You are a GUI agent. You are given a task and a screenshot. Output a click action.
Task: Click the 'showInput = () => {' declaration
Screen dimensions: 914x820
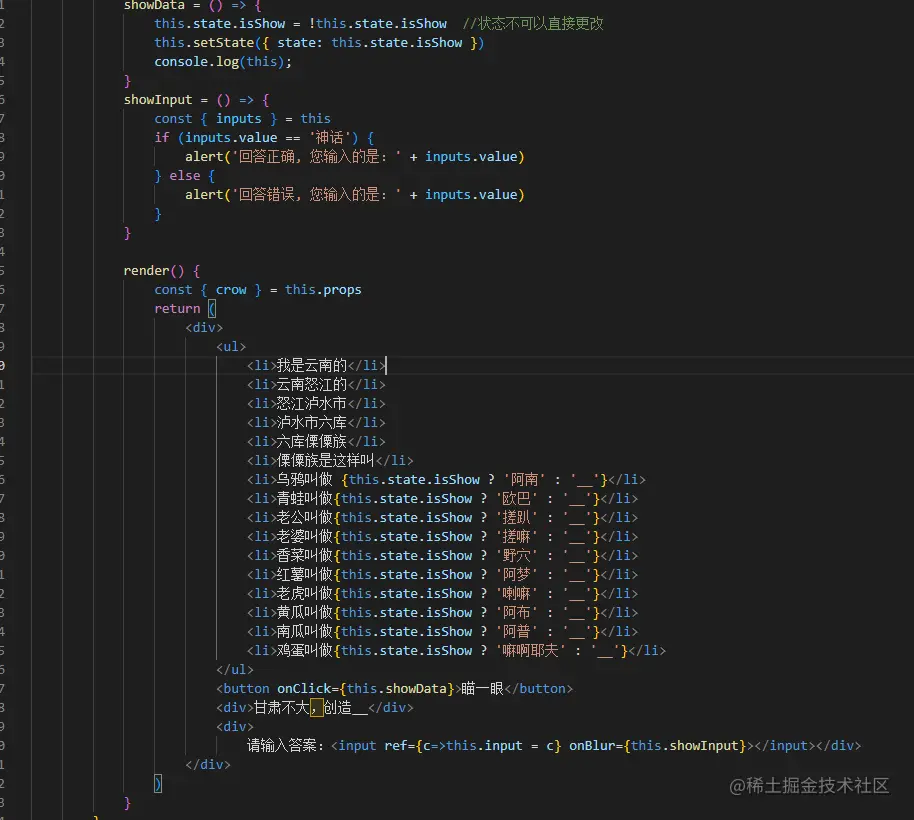[x=196, y=100]
